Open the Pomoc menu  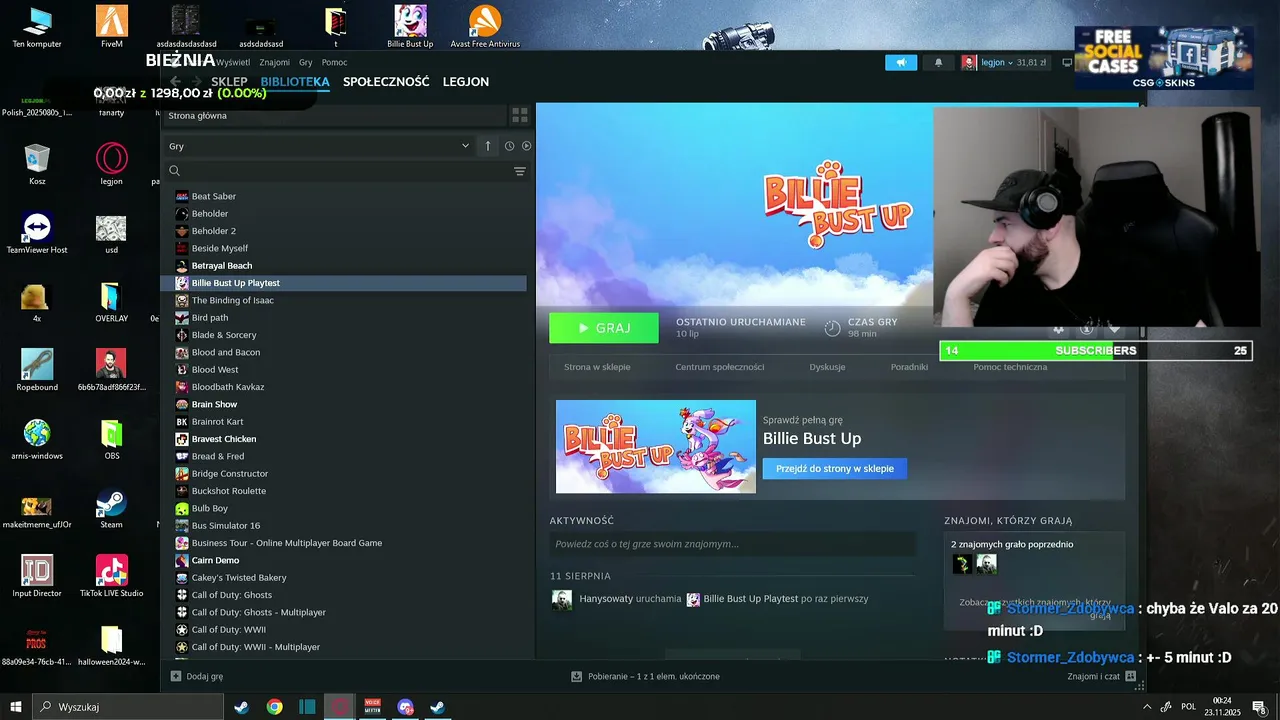click(x=335, y=62)
